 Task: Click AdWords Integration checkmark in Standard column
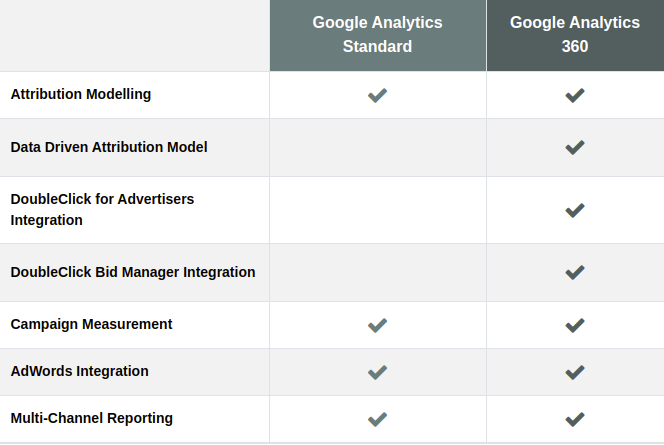(x=377, y=372)
